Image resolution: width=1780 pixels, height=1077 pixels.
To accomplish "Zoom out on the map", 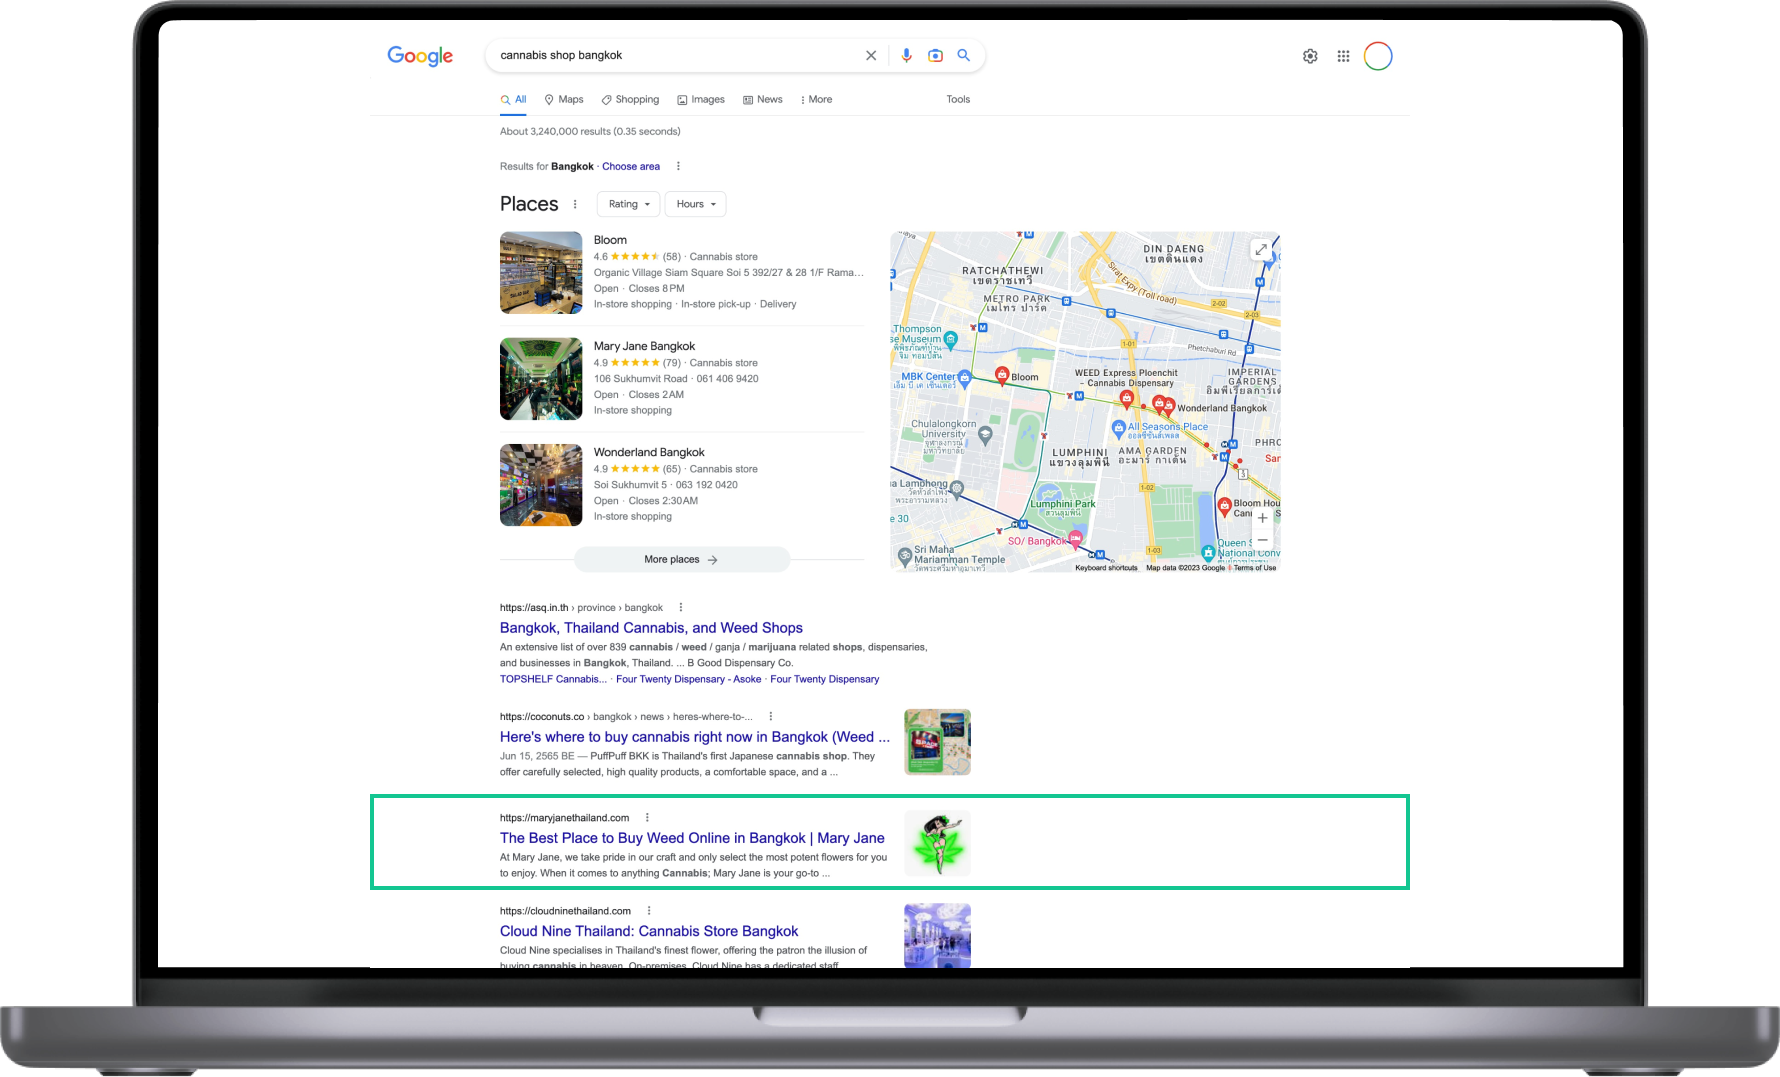I will coord(1262,540).
